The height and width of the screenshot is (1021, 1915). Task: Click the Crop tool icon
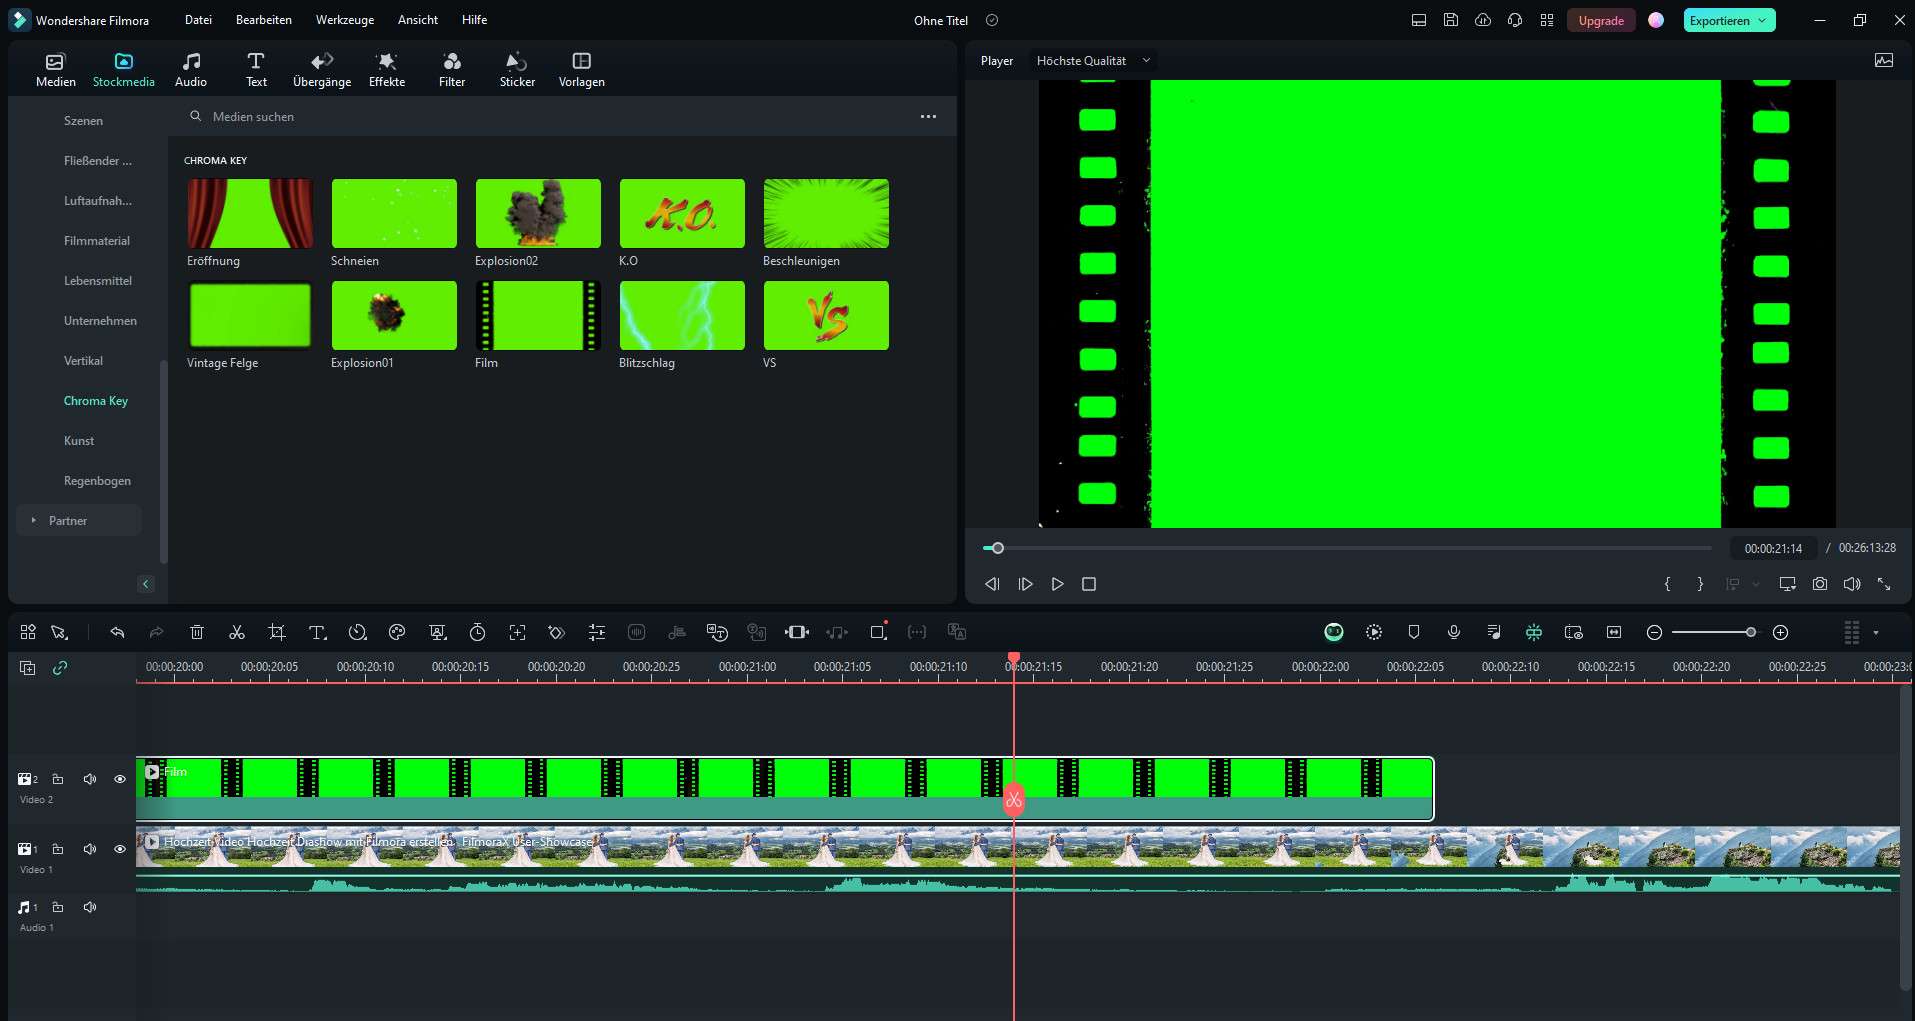277,632
